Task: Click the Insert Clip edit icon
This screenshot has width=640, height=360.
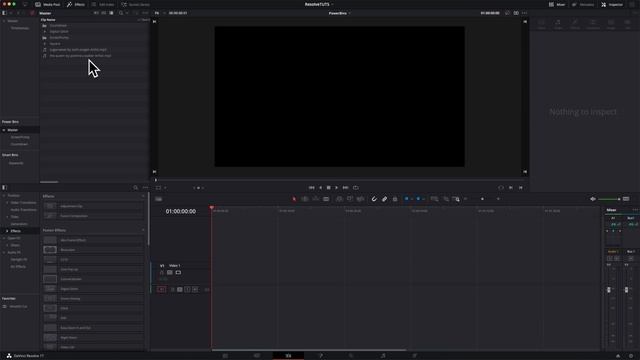Action: [x=339, y=199]
